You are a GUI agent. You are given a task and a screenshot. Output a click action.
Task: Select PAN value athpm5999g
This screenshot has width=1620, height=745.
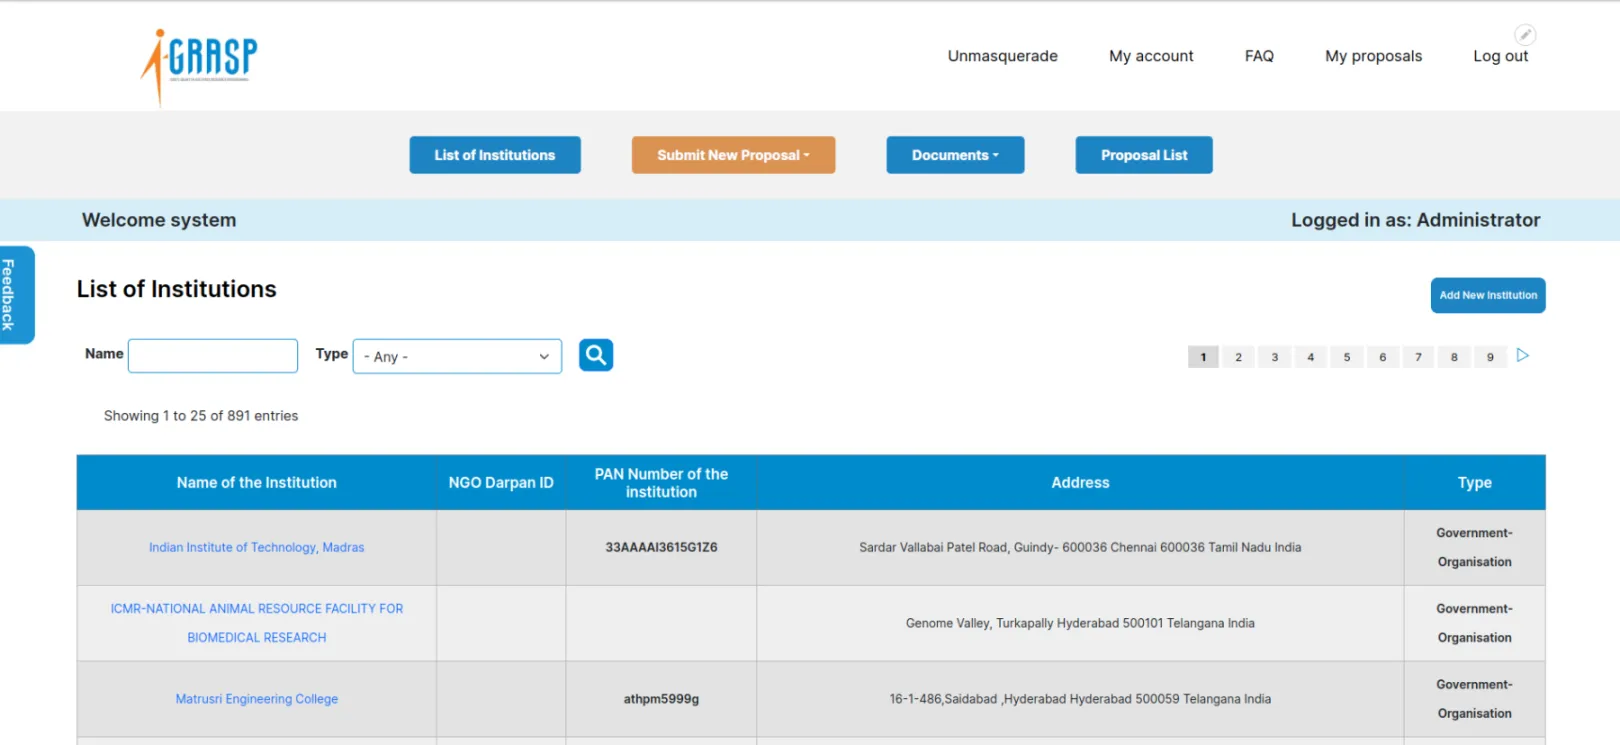(661, 699)
